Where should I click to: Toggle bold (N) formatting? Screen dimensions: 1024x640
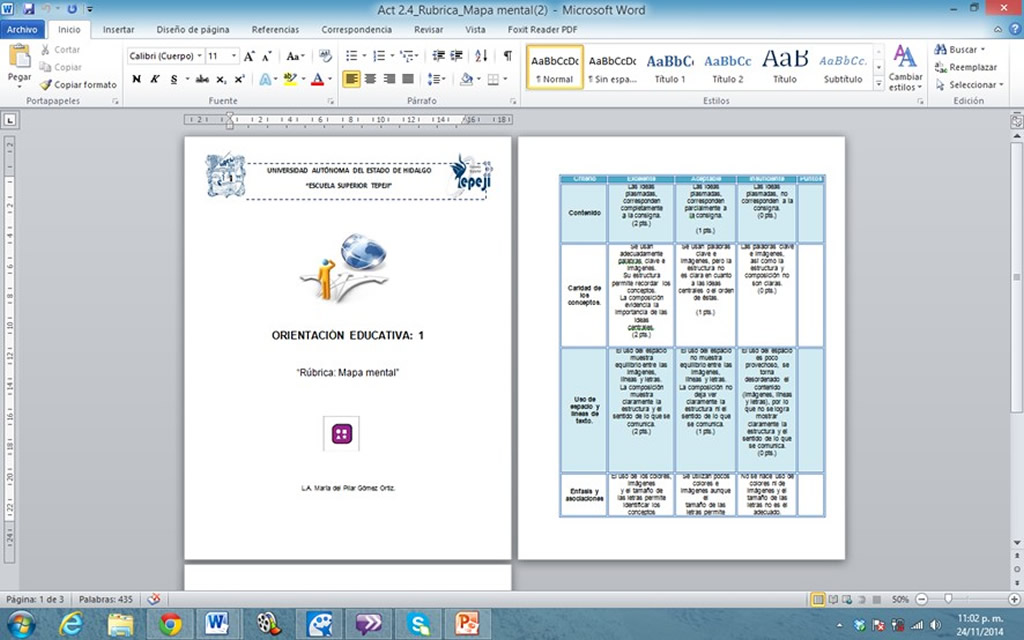pos(137,79)
